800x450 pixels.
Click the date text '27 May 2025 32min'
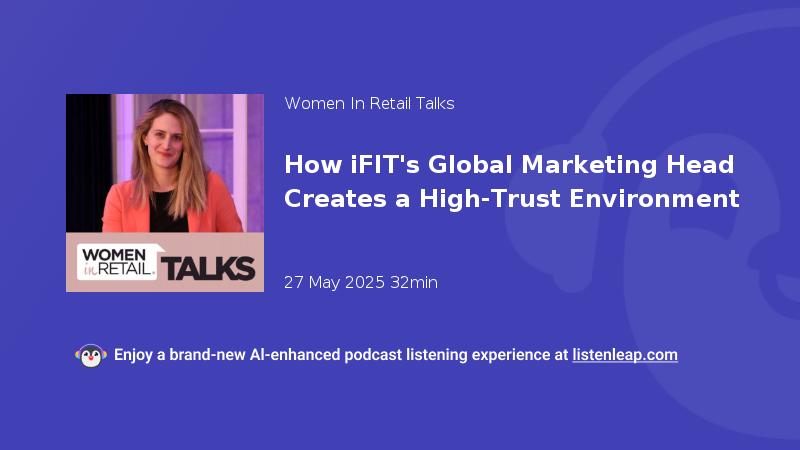[x=361, y=282]
